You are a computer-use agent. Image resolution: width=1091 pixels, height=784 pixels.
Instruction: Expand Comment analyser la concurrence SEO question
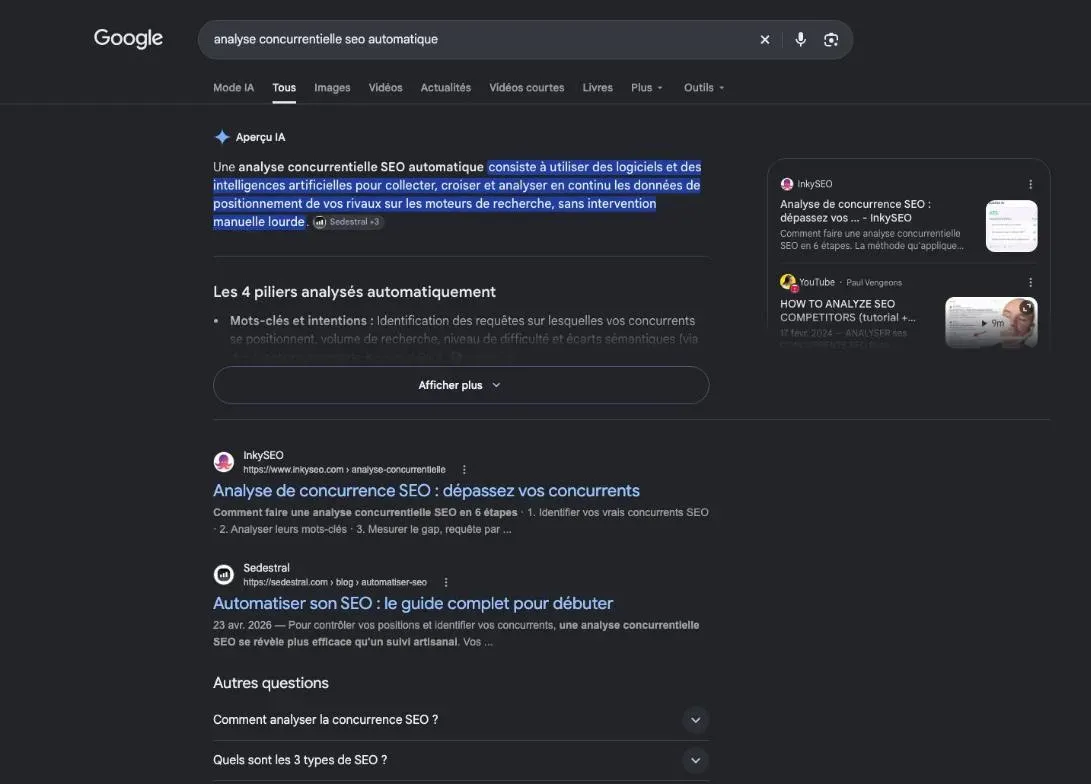[461, 720]
